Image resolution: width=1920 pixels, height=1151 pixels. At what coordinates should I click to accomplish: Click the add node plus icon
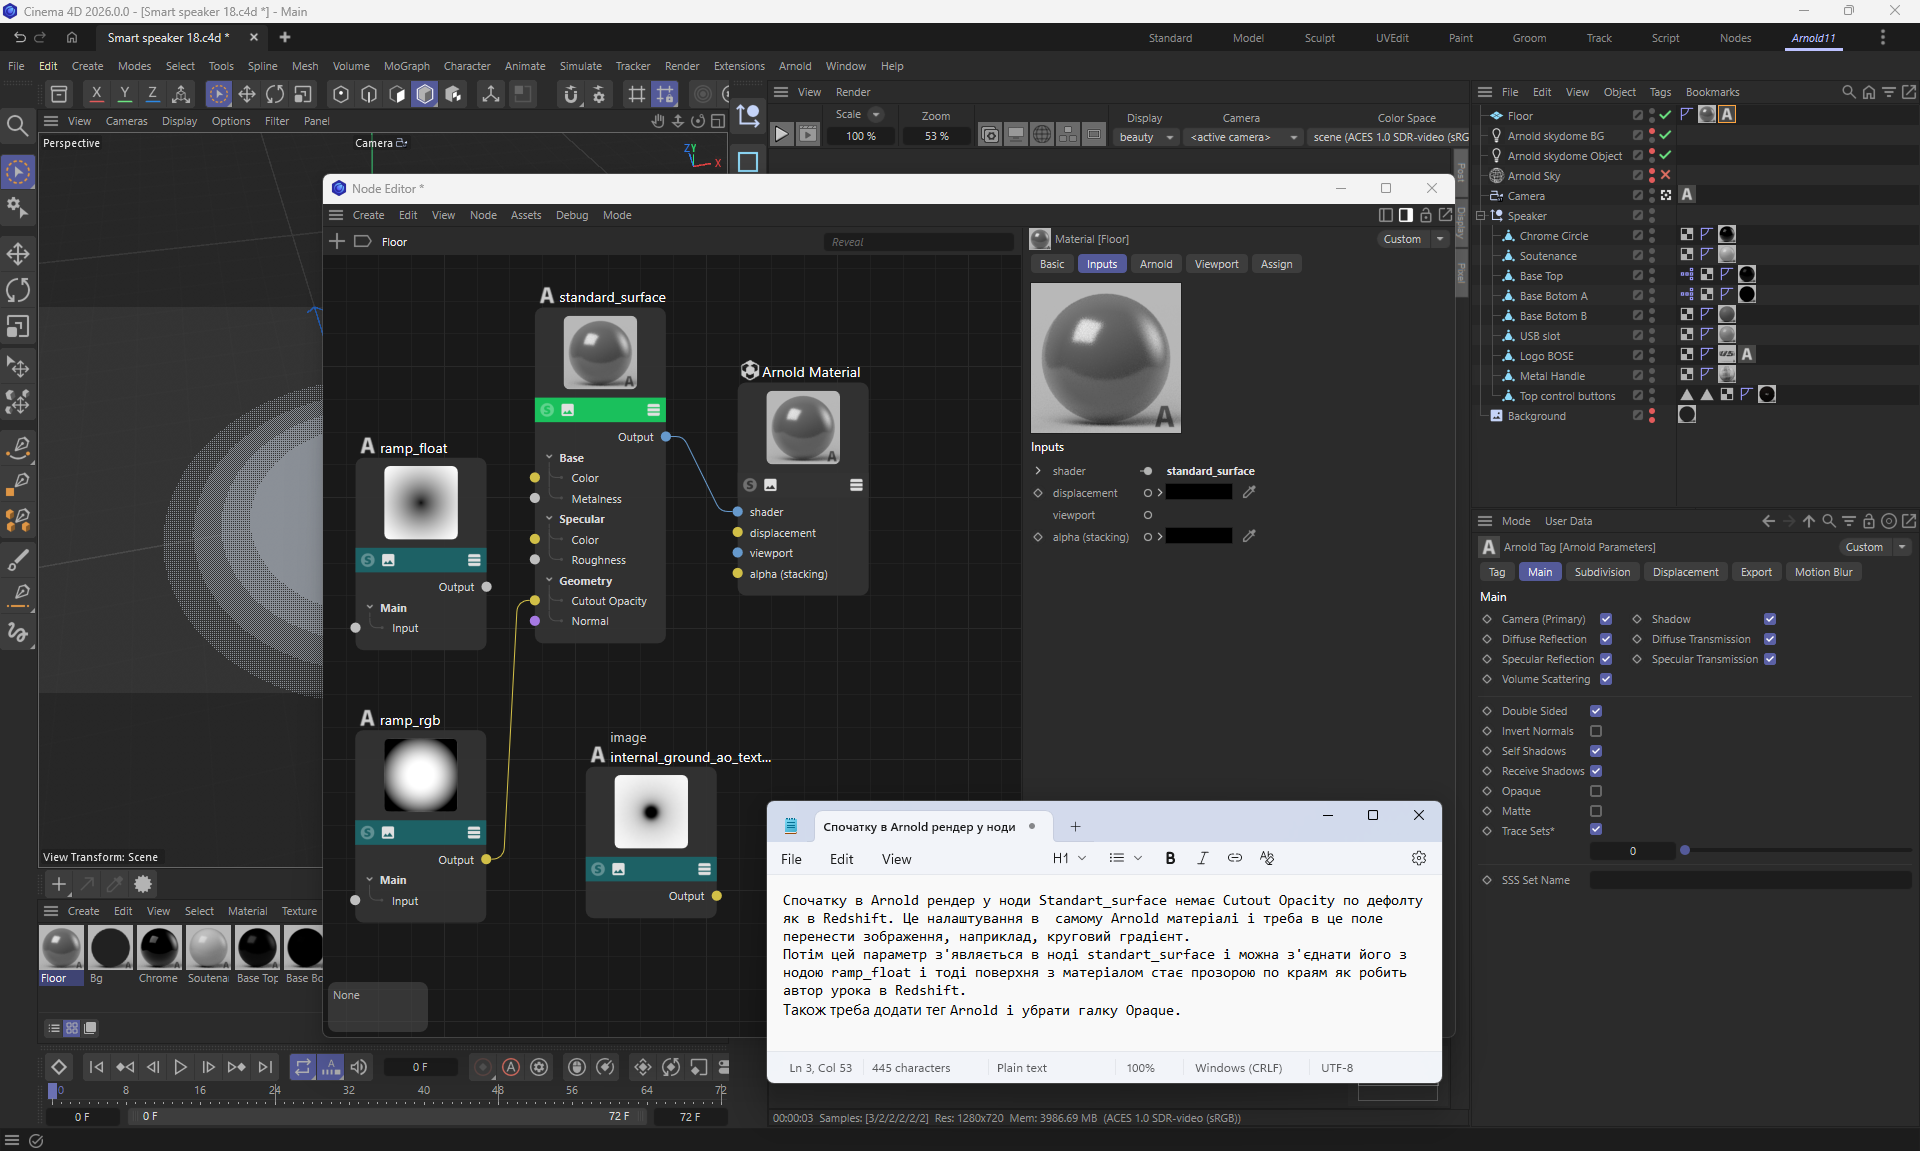point(337,241)
